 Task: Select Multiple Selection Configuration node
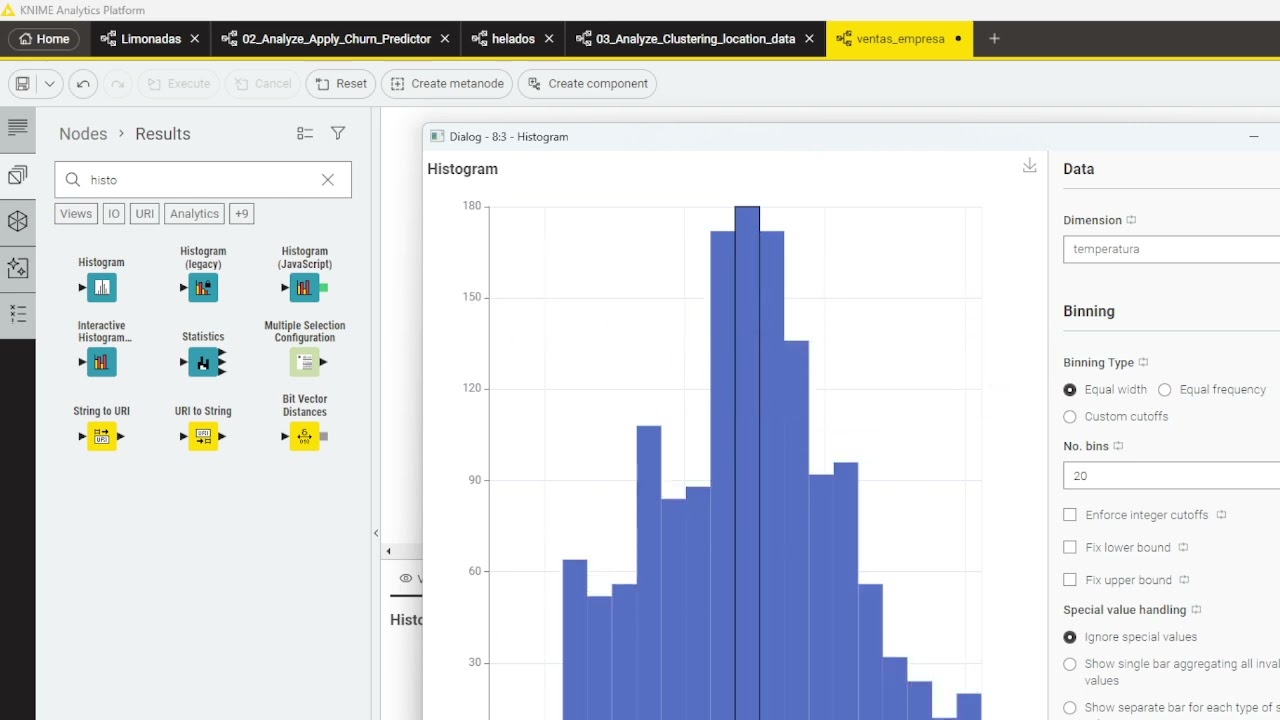pyautogui.click(x=304, y=361)
